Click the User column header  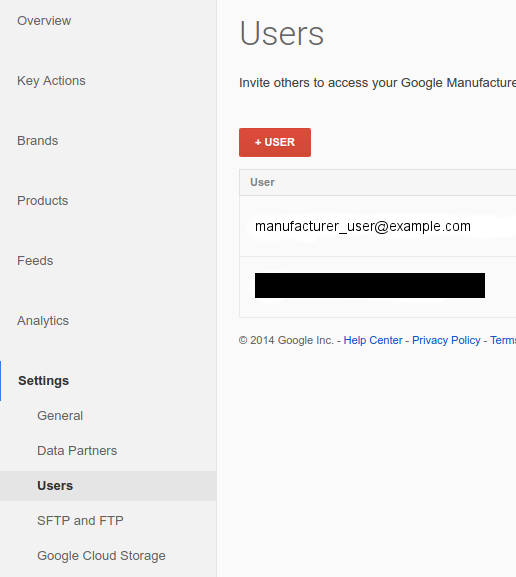[x=262, y=182]
